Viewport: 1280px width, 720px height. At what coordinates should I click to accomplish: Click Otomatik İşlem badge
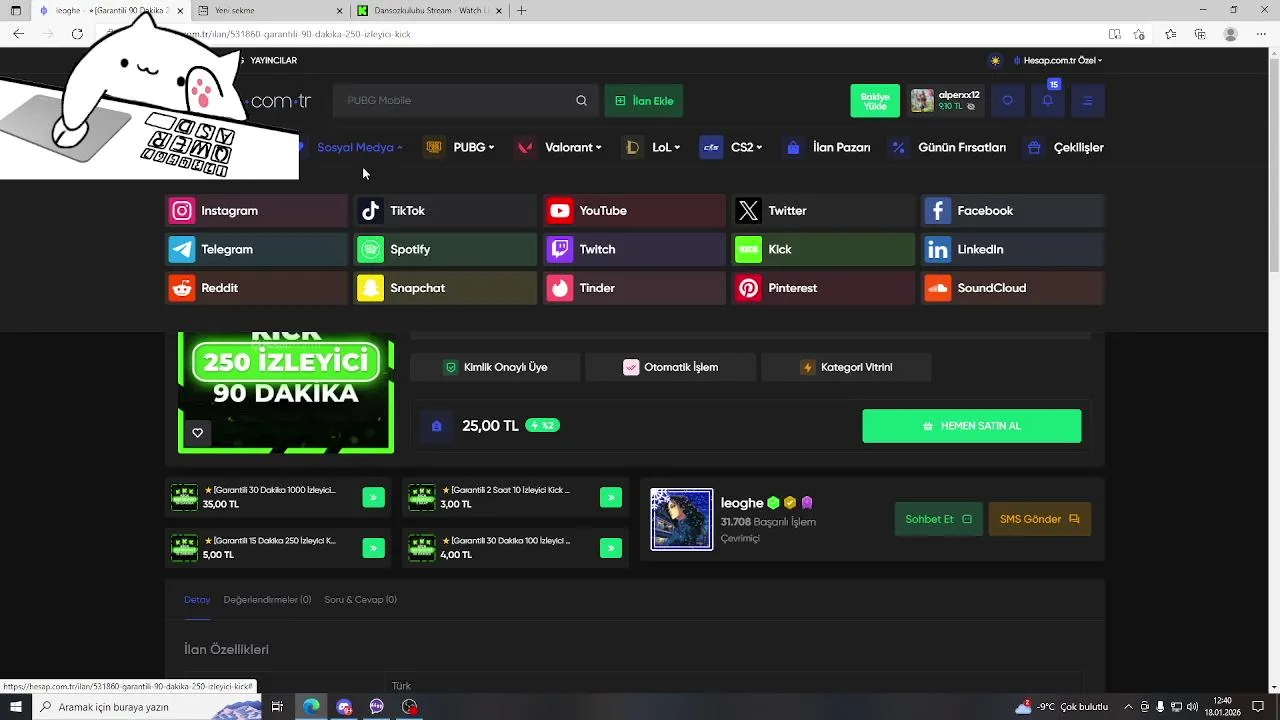click(x=670, y=367)
